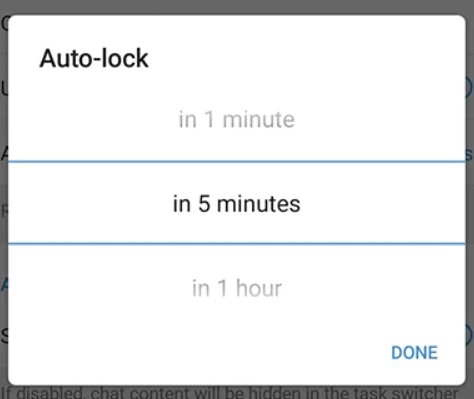Click dimmed "C" letter at top left corner
This screenshot has height=399, width=474.
[5, 23]
